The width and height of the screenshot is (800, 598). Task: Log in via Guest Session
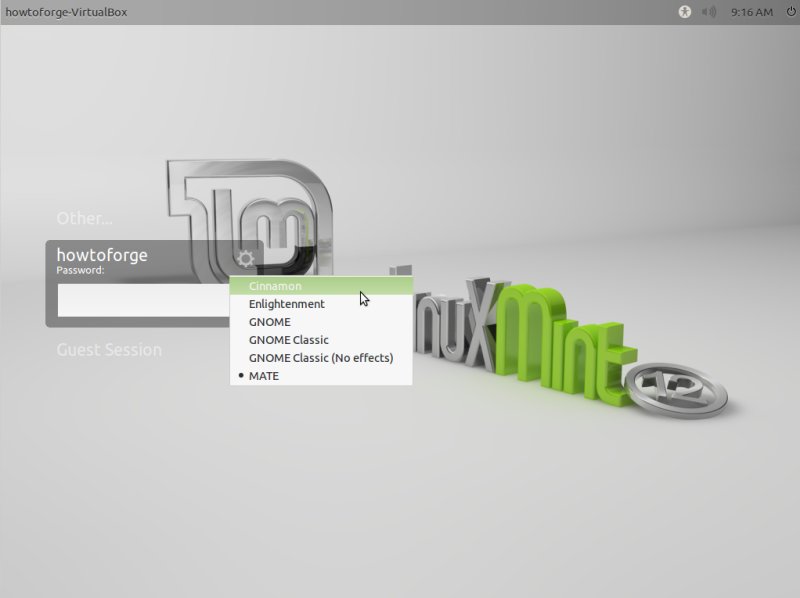(x=109, y=350)
